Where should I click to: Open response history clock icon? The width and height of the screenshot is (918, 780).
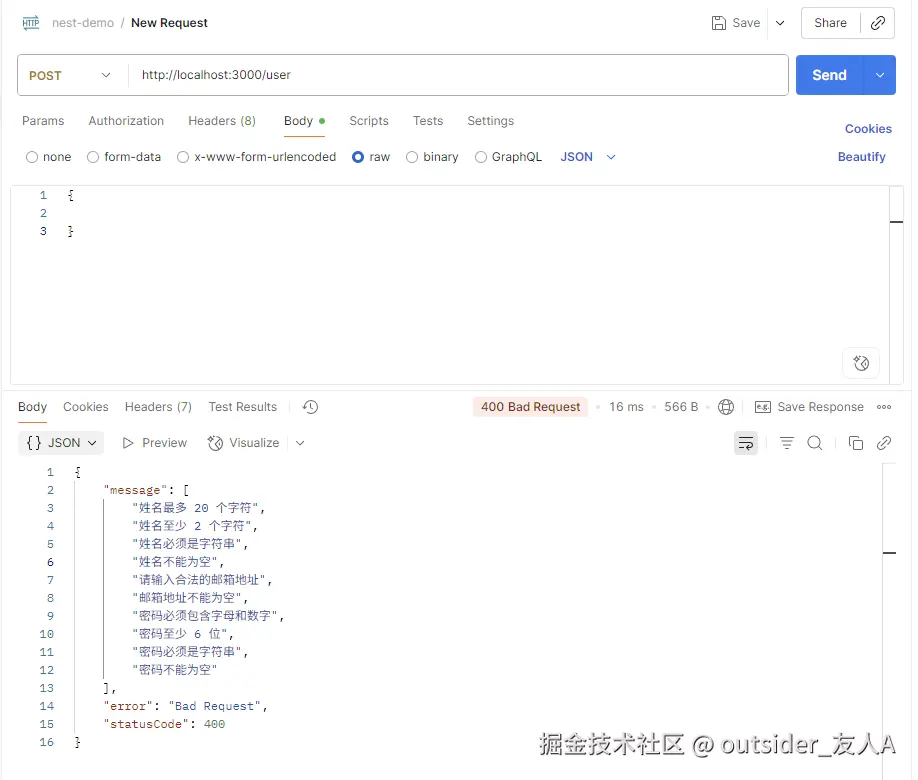pyautogui.click(x=310, y=407)
